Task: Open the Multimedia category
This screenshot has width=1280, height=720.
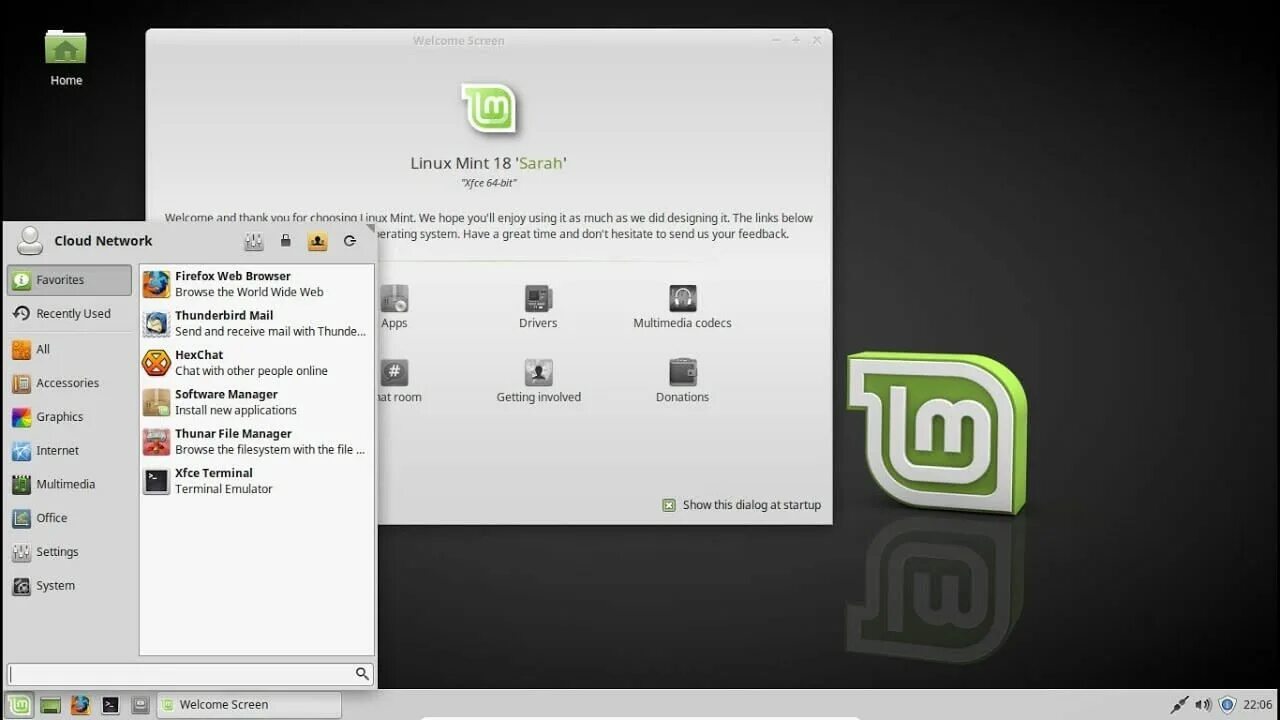Action: (69, 485)
